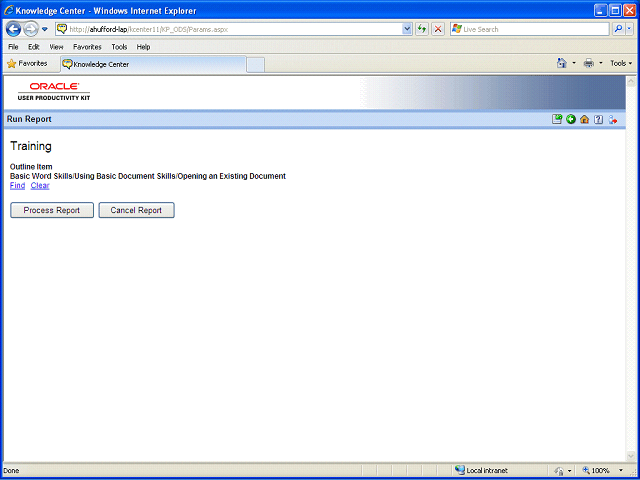Open the recent pages dropdown arrow
This screenshot has width=640, height=480.
(45, 29)
